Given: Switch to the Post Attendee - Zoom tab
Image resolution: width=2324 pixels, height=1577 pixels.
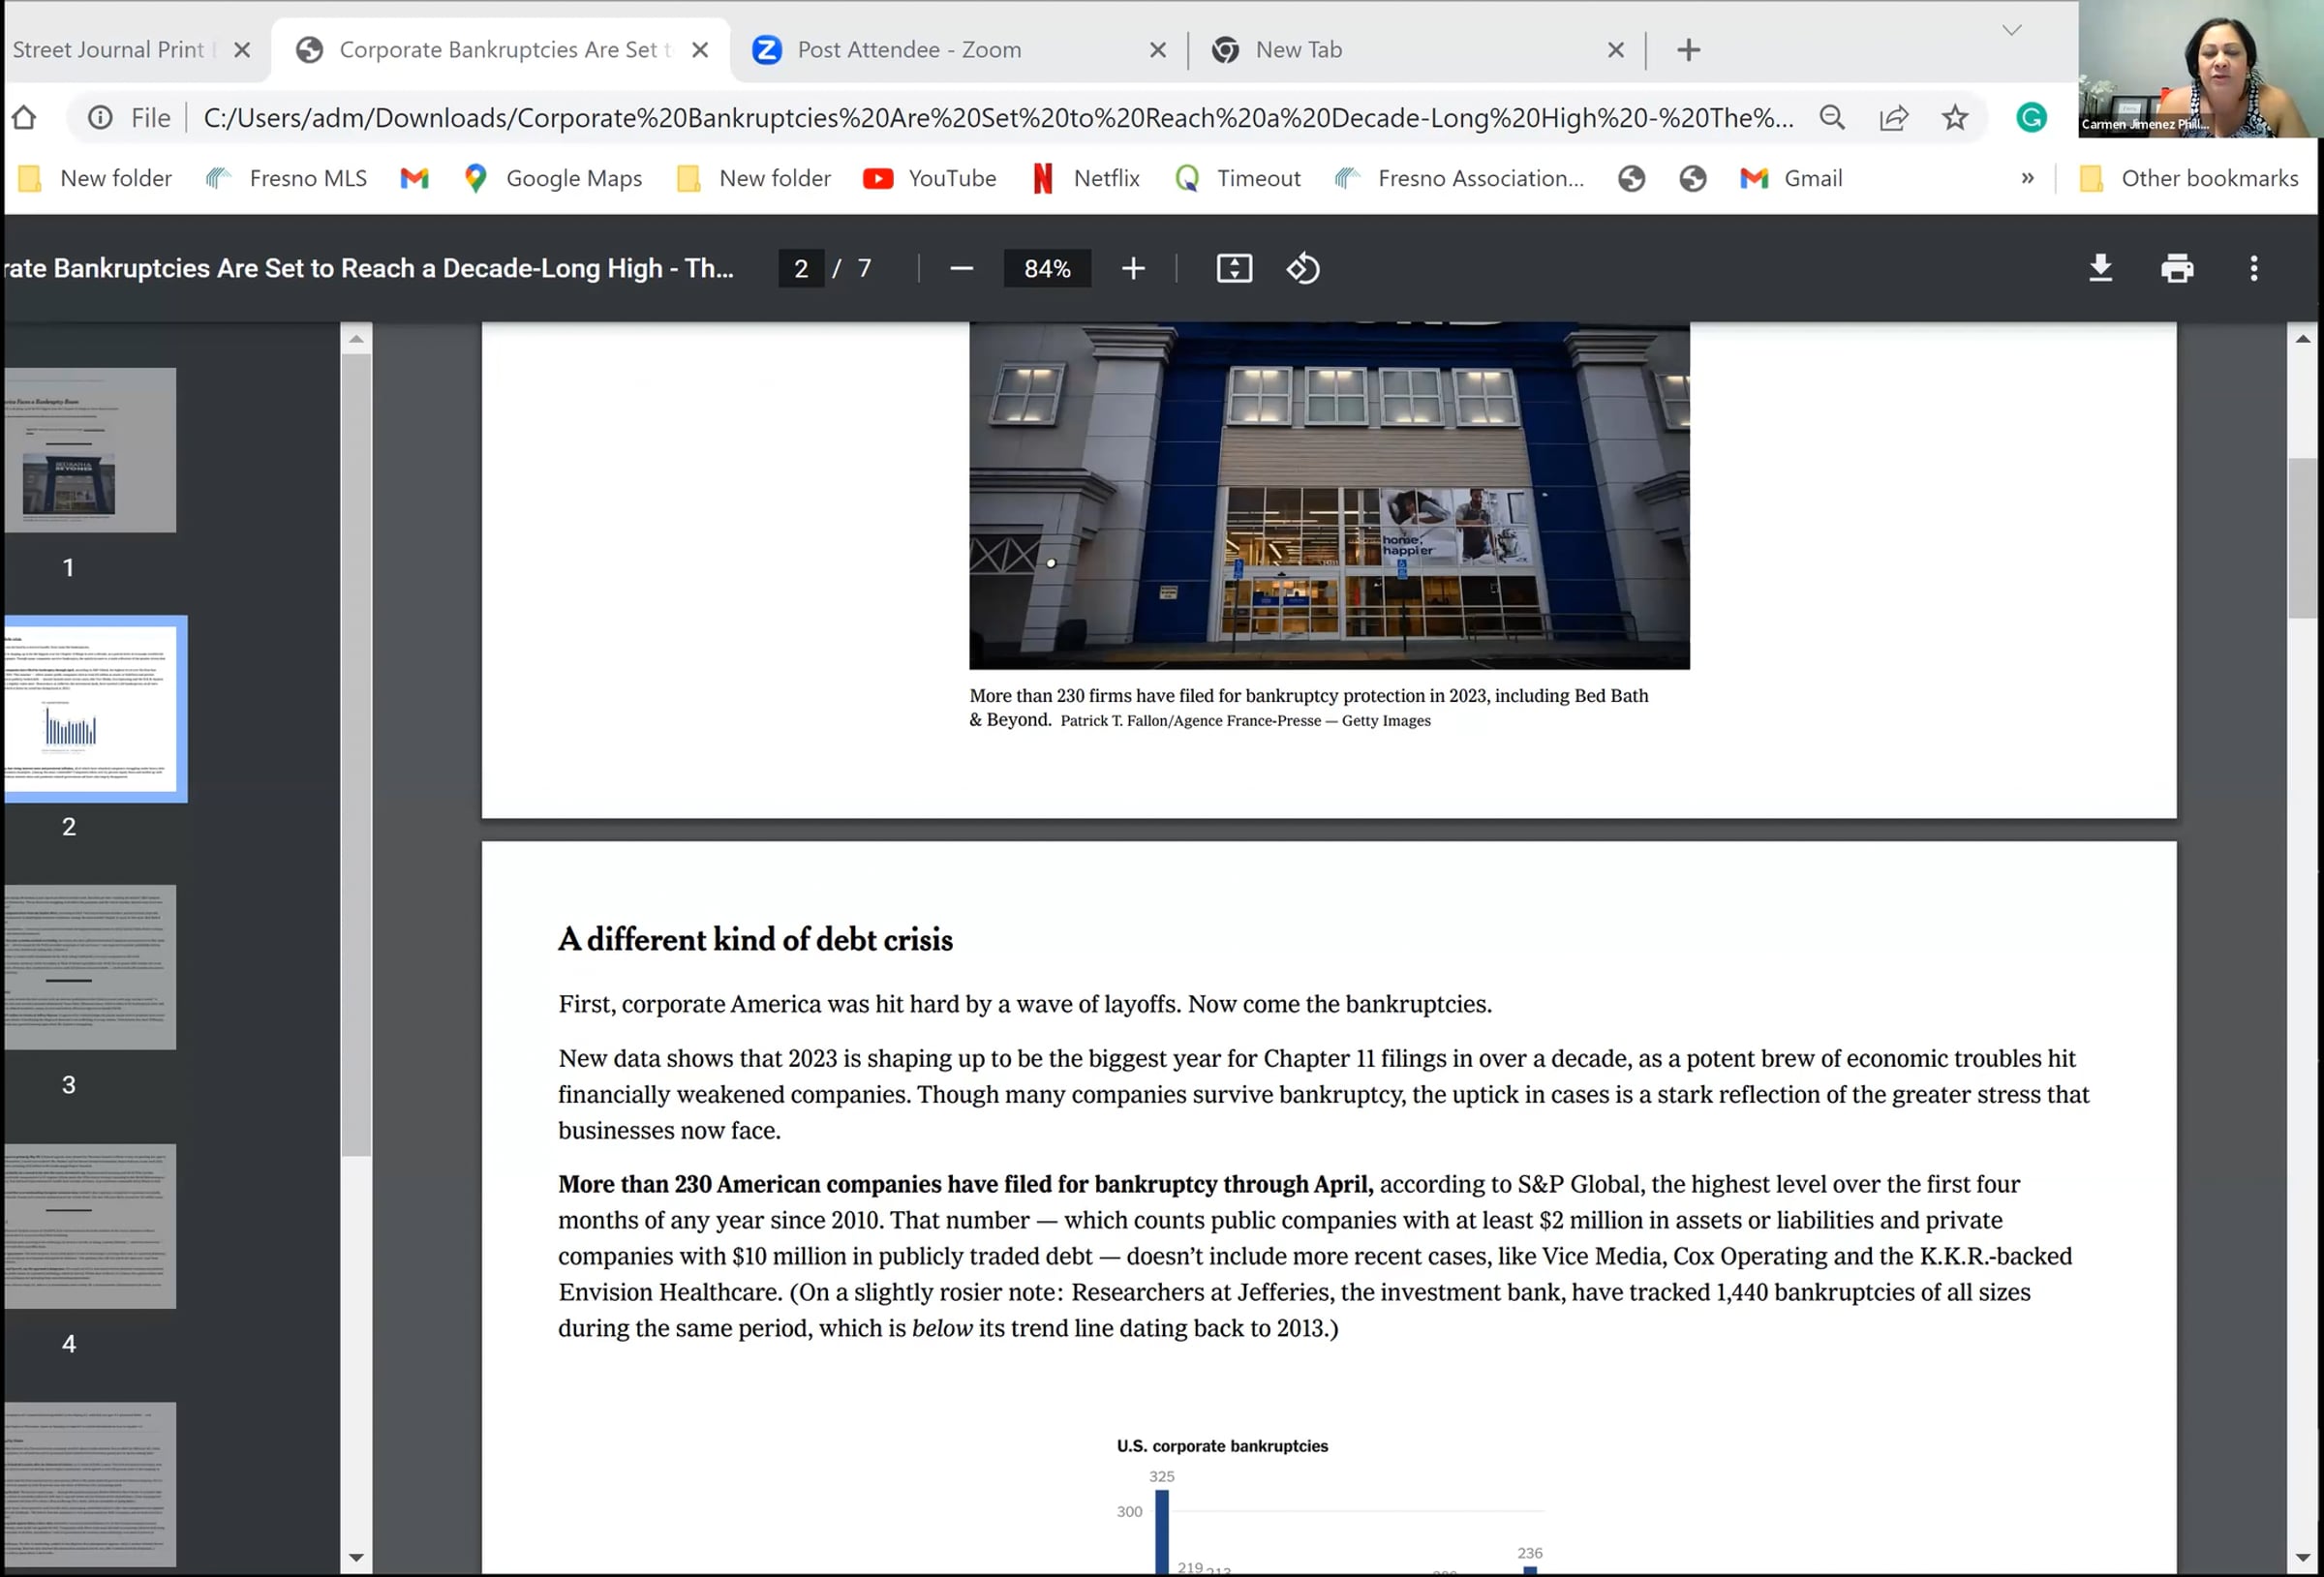Looking at the screenshot, I should coord(908,50).
